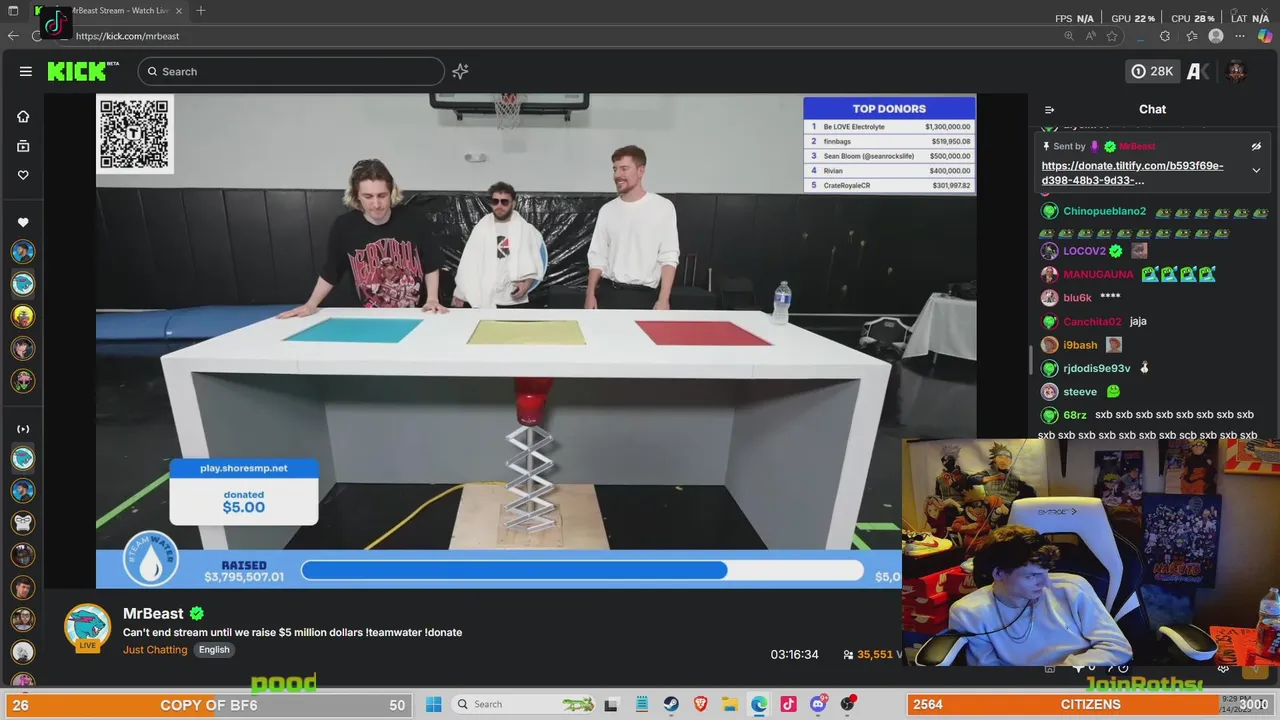Click the MrBeast channel name
Image resolution: width=1280 pixels, height=720 pixels.
153,613
